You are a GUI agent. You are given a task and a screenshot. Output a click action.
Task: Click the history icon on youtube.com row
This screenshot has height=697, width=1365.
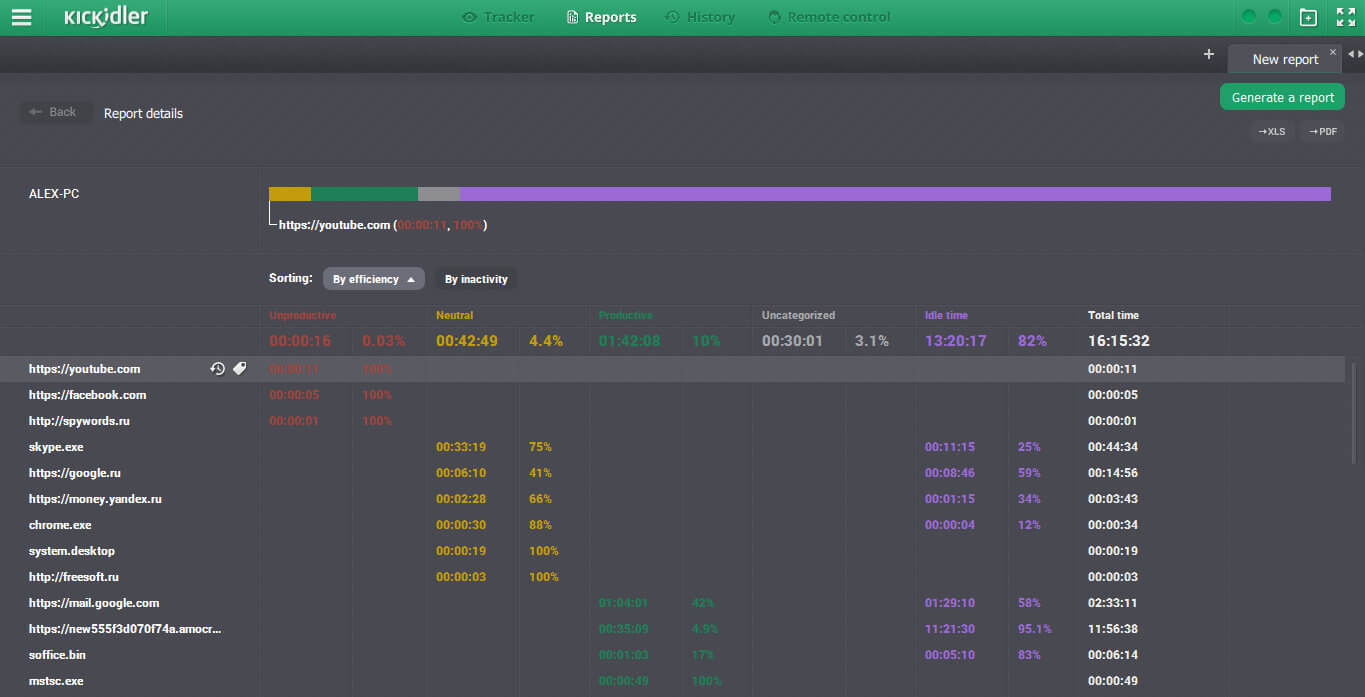[217, 369]
